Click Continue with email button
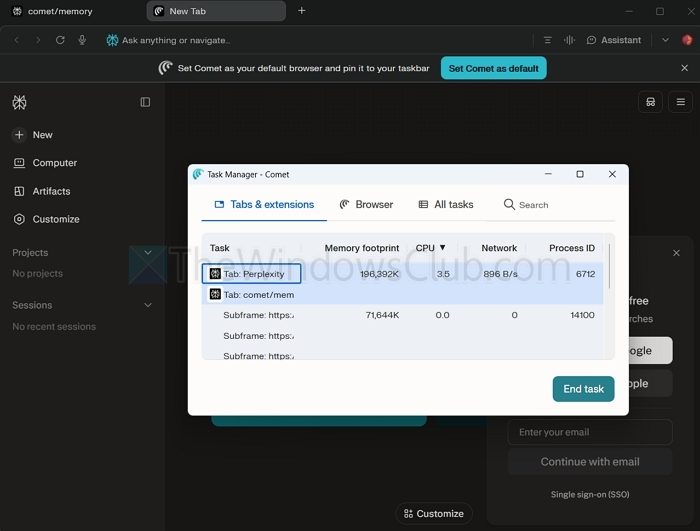The image size is (700, 531). 590,461
